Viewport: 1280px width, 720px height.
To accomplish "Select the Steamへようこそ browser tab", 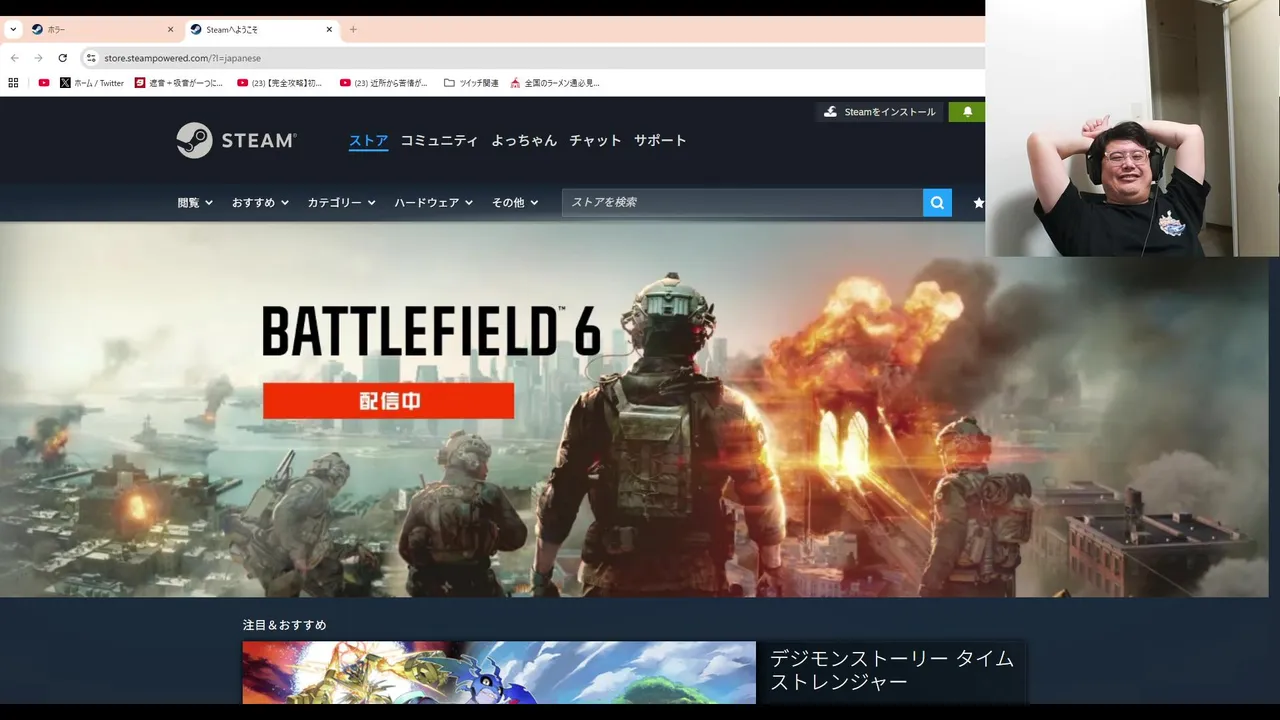I will 261,29.
